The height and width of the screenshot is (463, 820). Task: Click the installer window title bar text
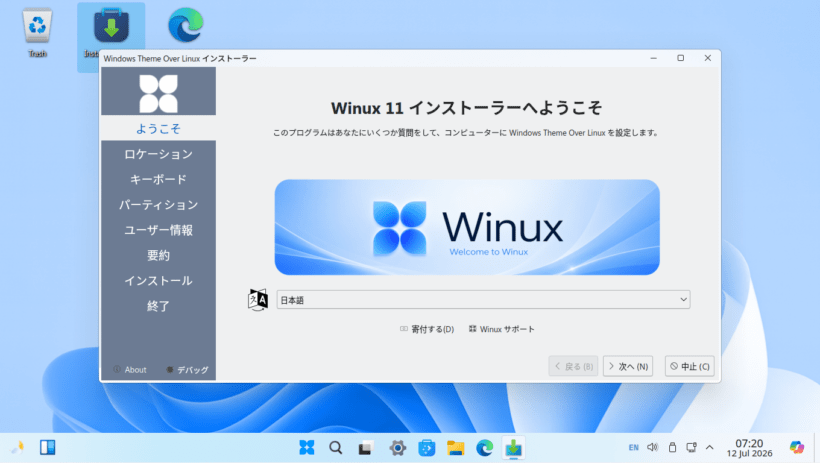180,59
